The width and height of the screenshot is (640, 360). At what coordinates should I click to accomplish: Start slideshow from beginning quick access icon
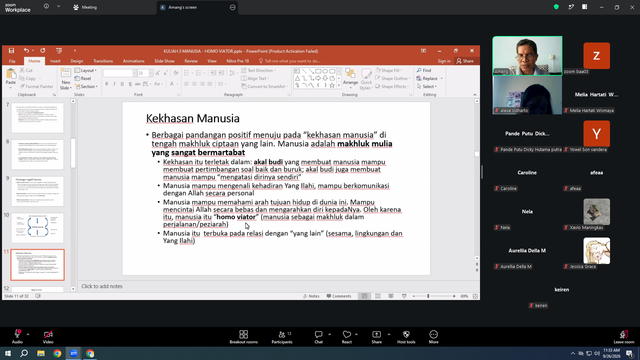point(59,51)
